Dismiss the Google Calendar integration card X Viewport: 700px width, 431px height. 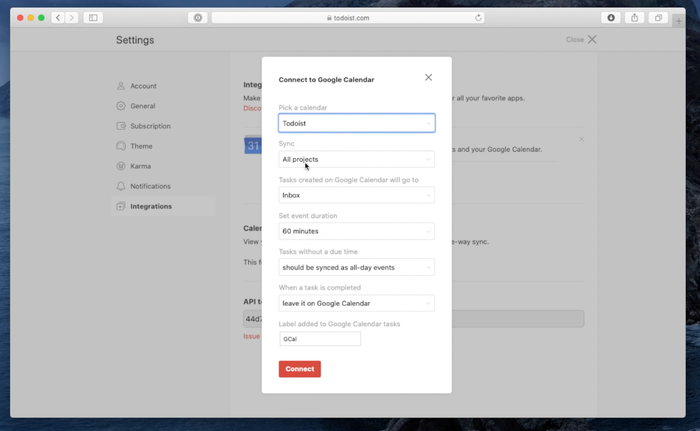(x=581, y=139)
